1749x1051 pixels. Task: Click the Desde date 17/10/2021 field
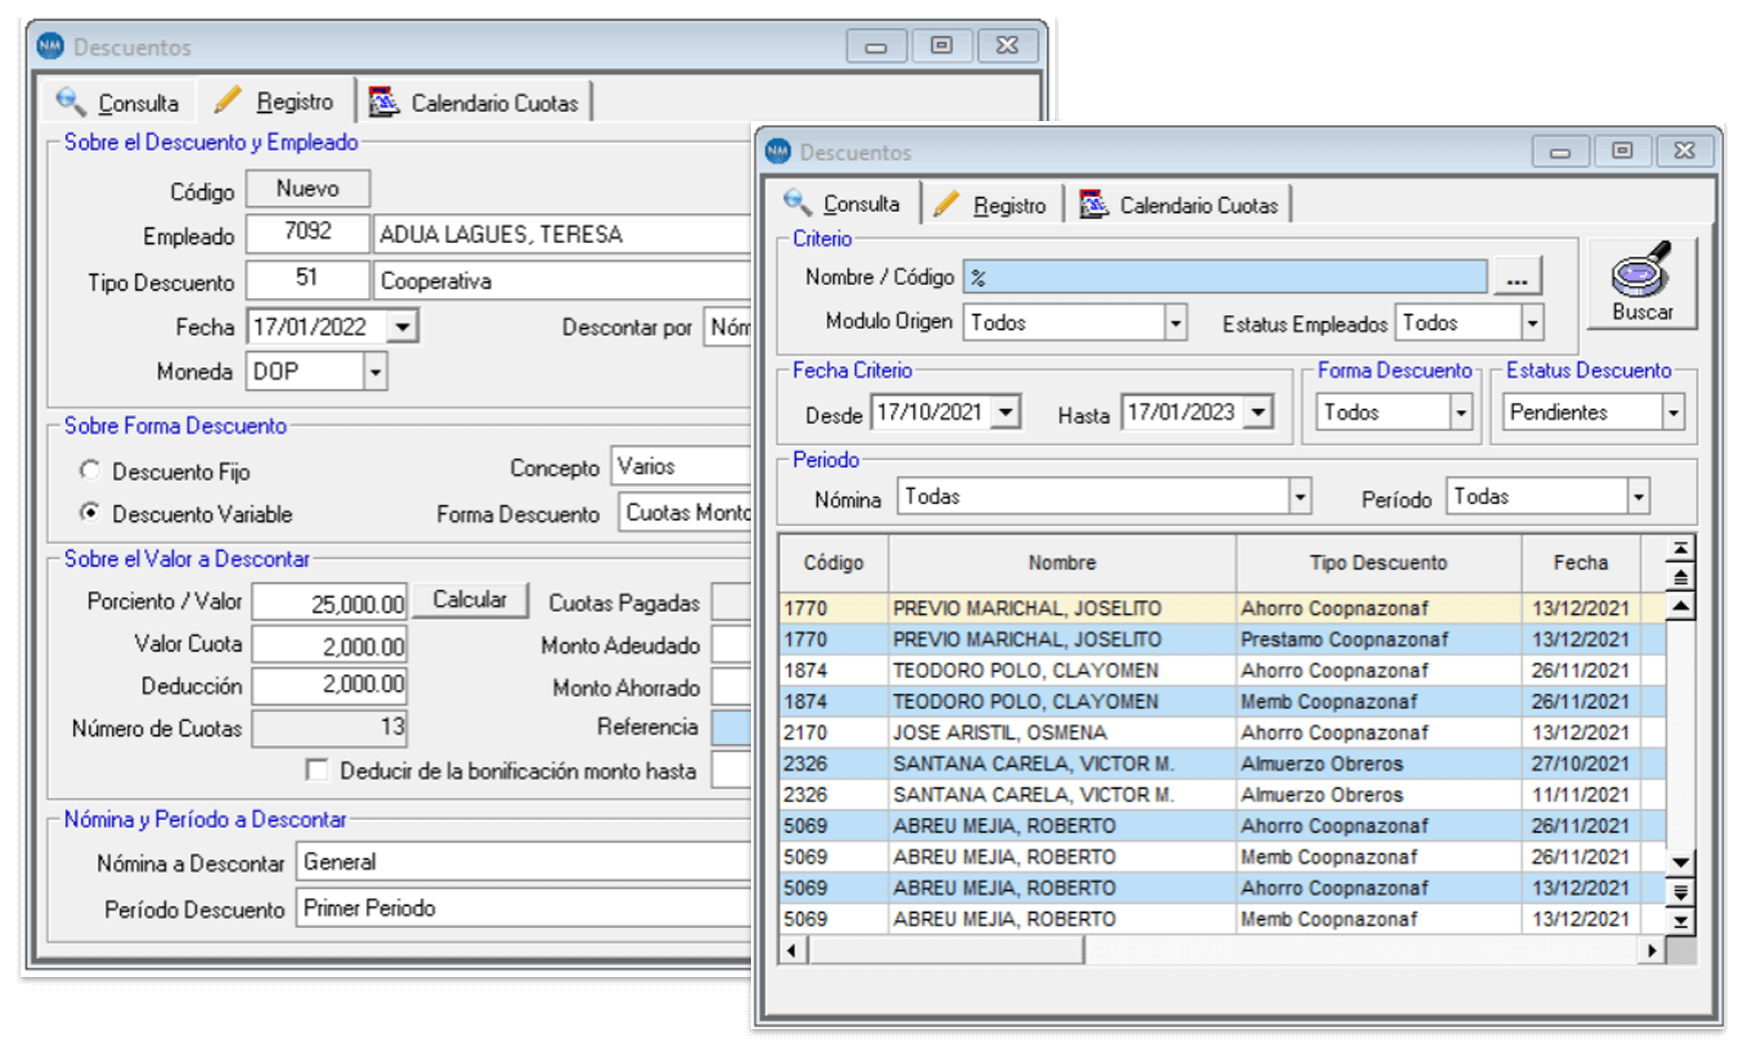(932, 412)
